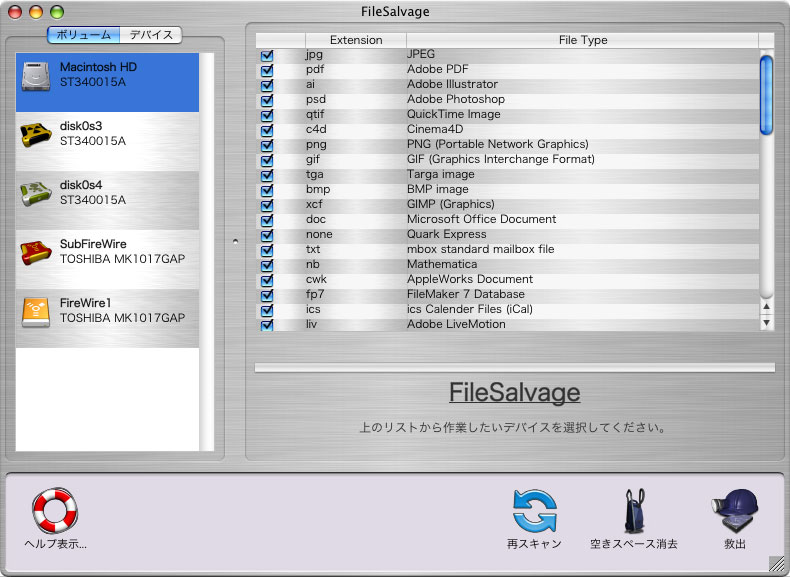790x577 pixels.
Task: Click 'Microsoft Office Document' text
Action: click(482, 219)
